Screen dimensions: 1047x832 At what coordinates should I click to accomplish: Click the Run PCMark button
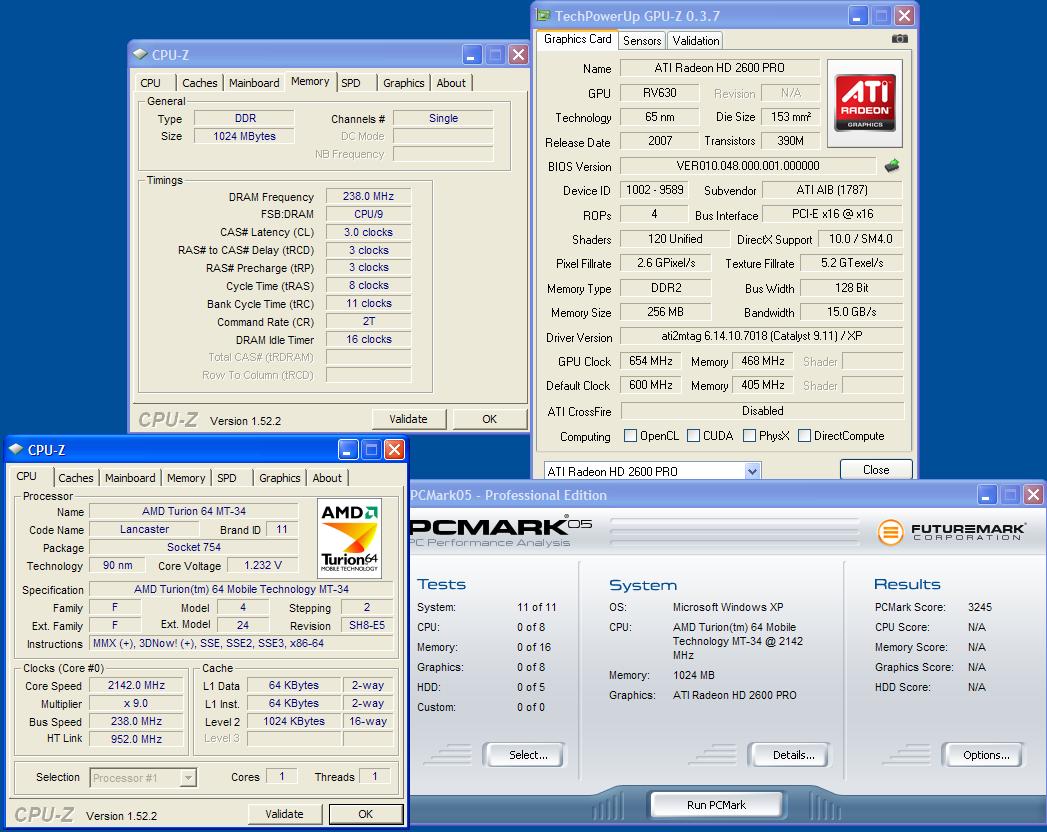pyautogui.click(x=716, y=805)
